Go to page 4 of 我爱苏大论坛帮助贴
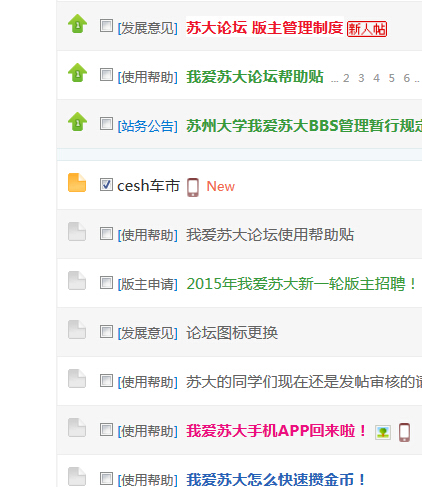Screen dimensions: 422x487 click(x=376, y=78)
